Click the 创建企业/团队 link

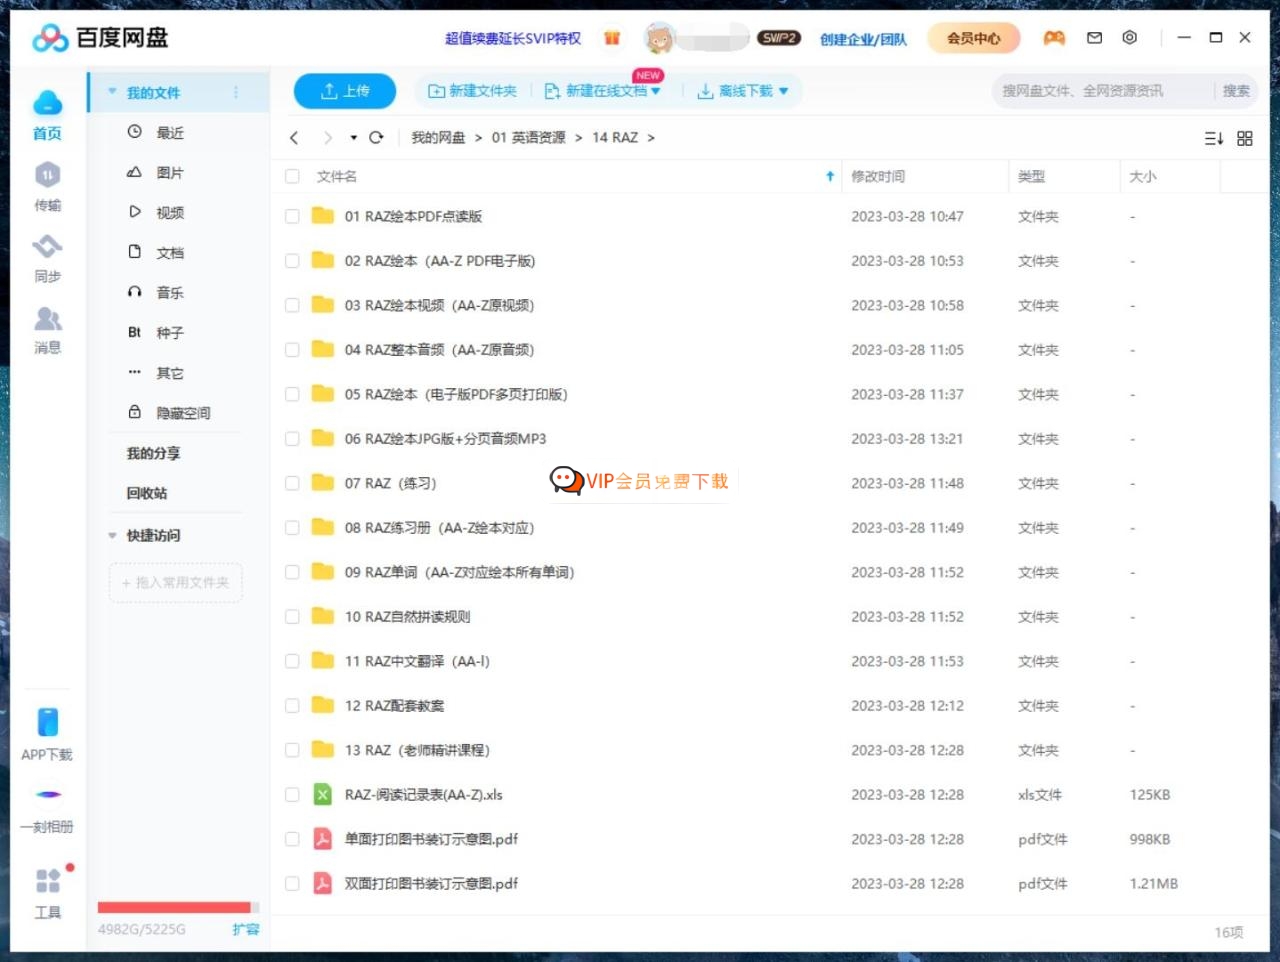pos(863,39)
